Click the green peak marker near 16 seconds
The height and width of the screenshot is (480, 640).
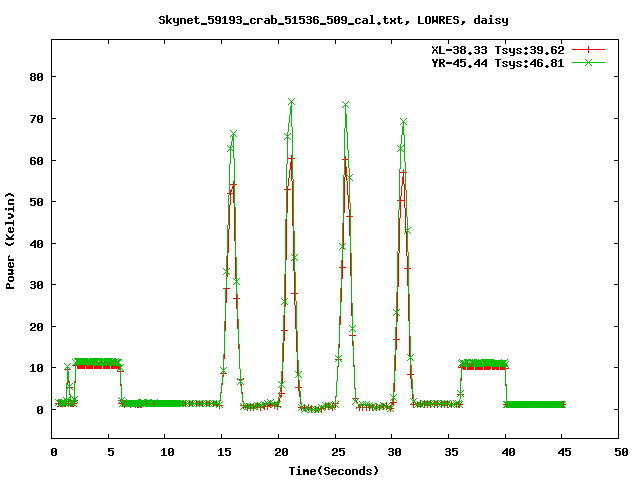pos(233,134)
